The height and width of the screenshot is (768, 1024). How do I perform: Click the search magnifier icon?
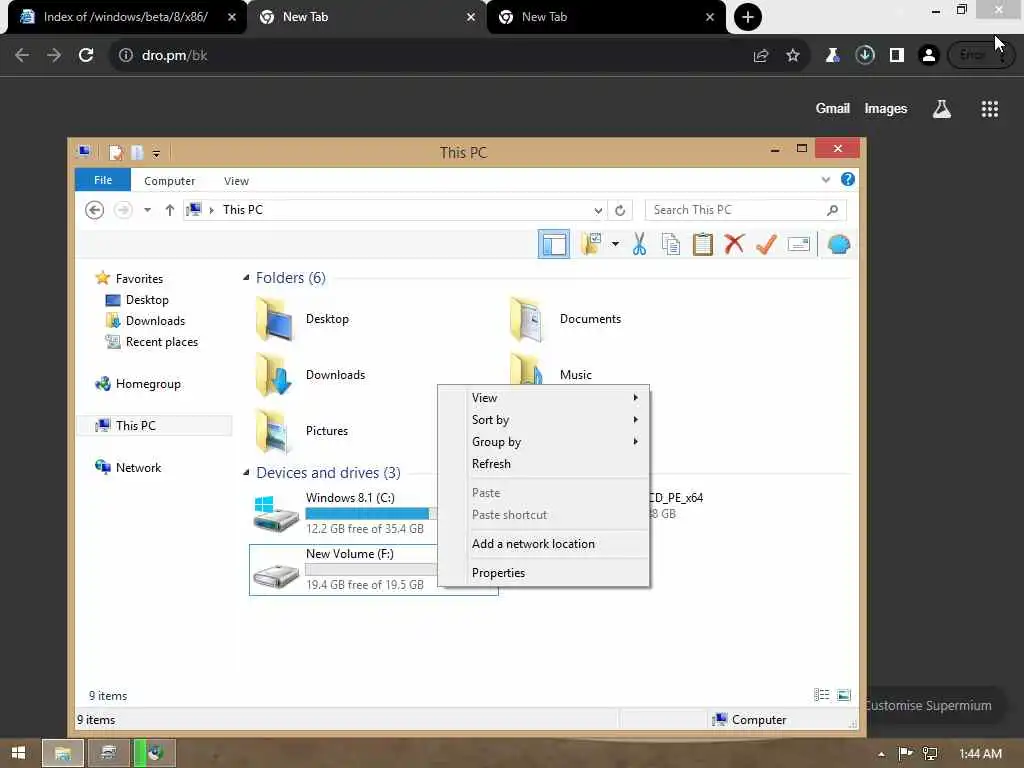[x=832, y=210]
